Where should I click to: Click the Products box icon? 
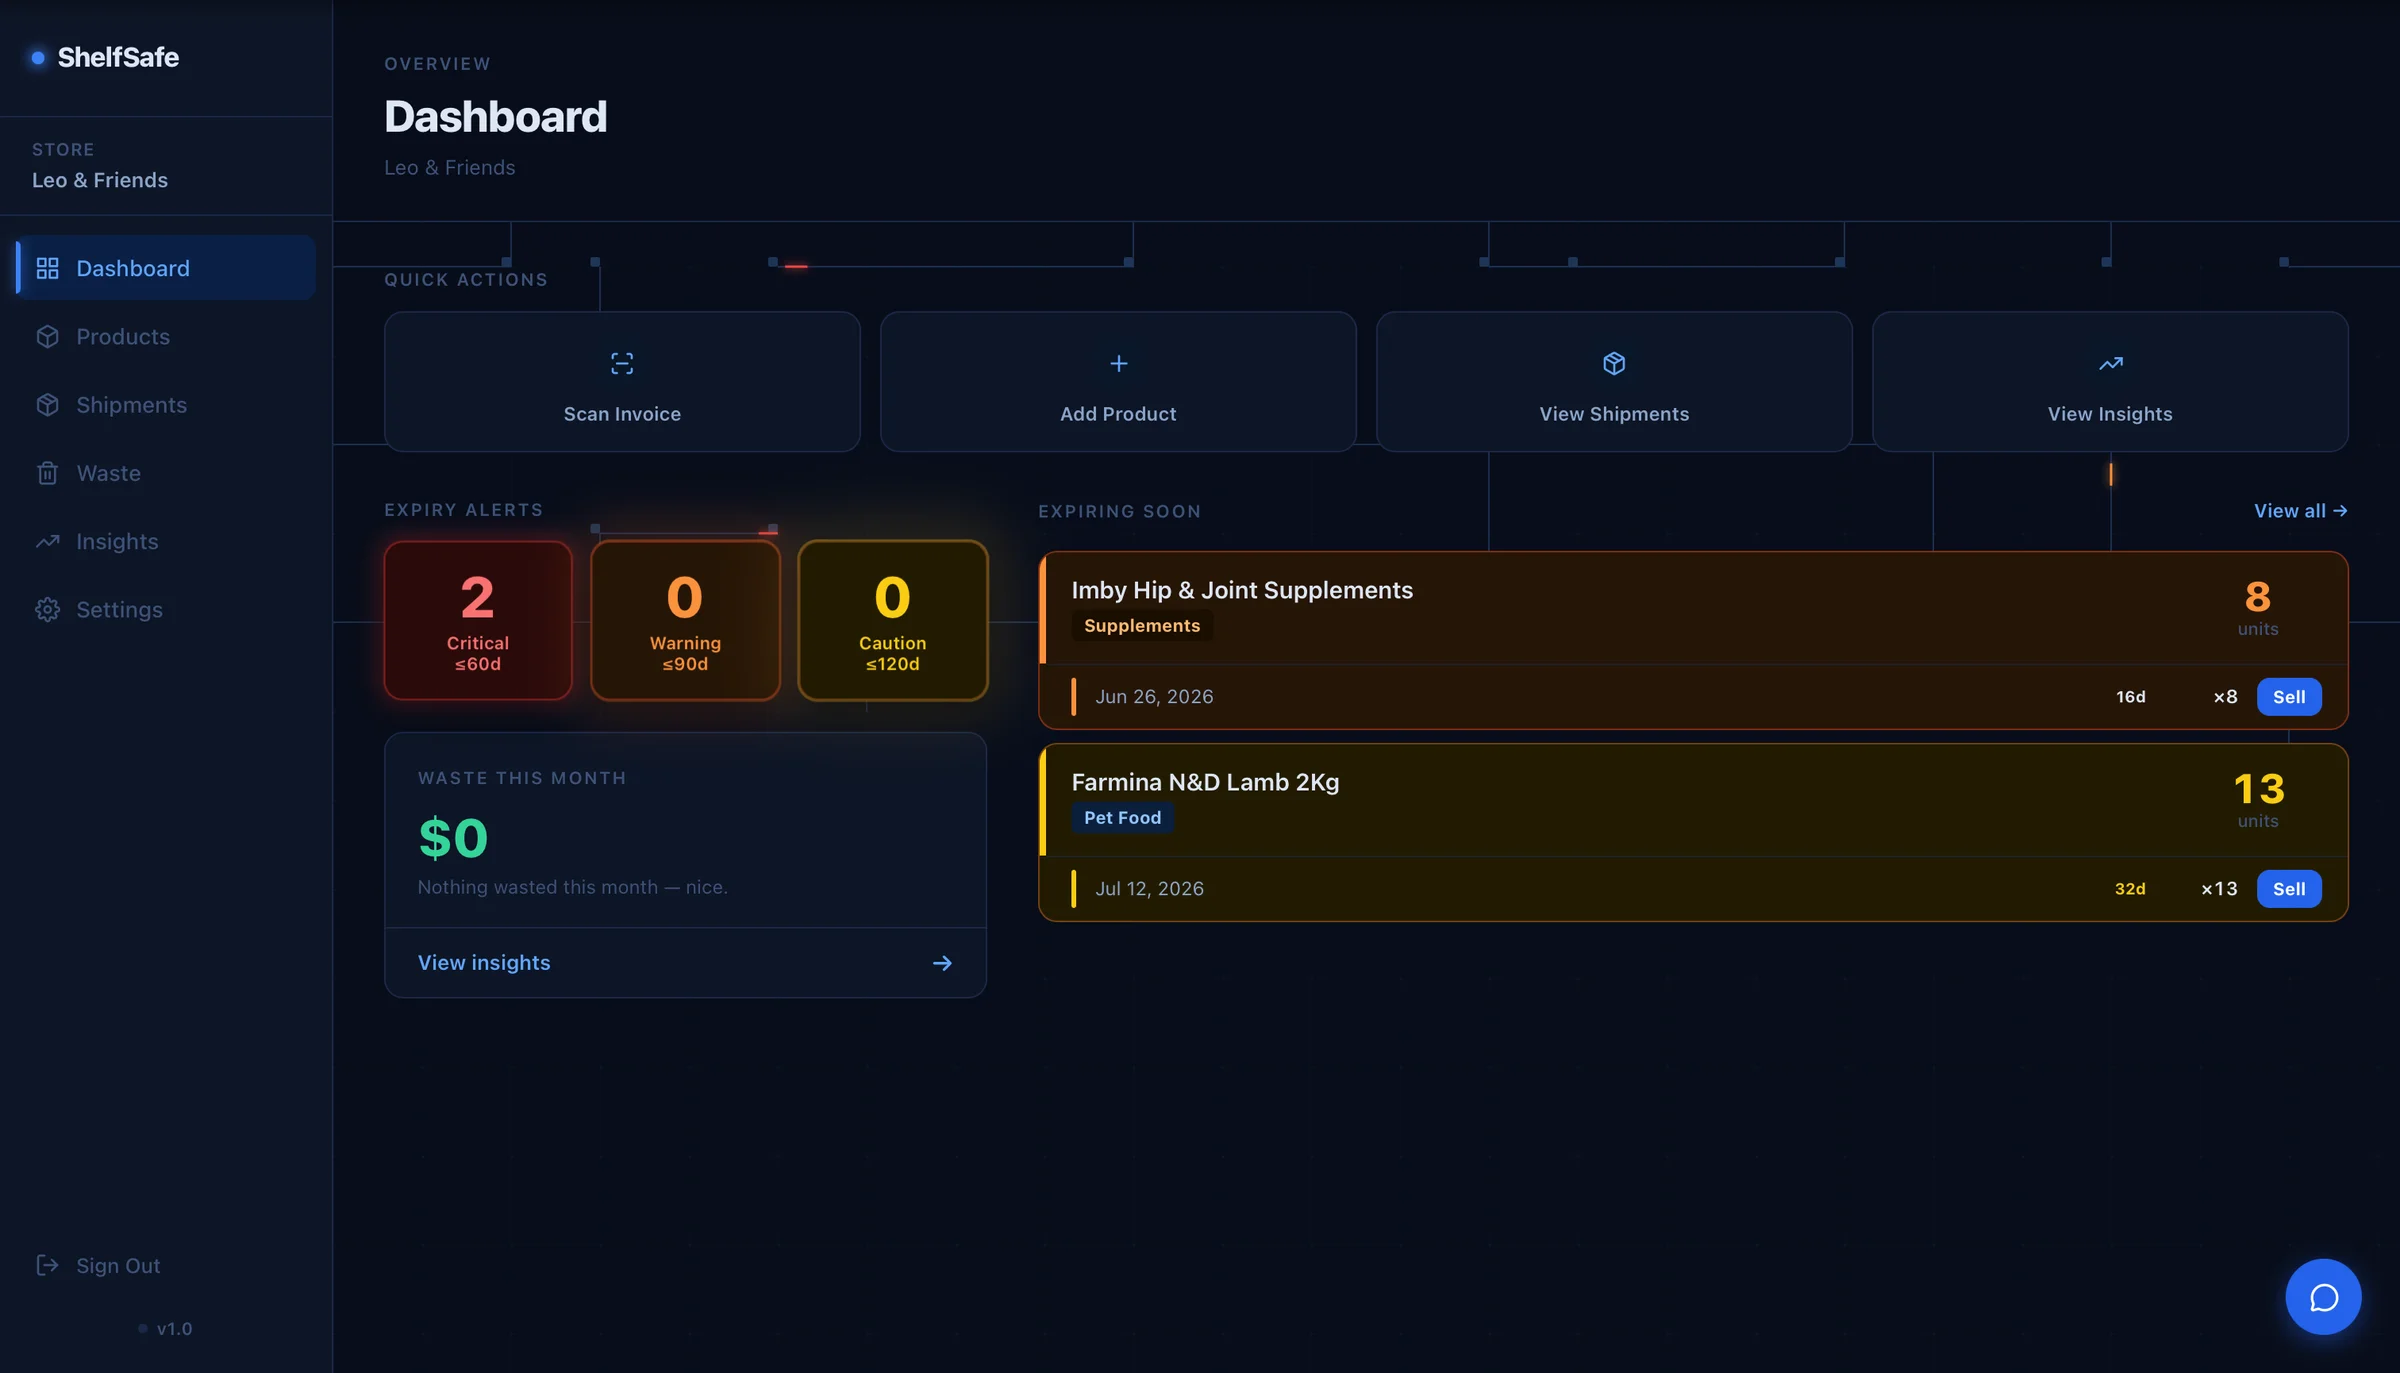[47, 336]
